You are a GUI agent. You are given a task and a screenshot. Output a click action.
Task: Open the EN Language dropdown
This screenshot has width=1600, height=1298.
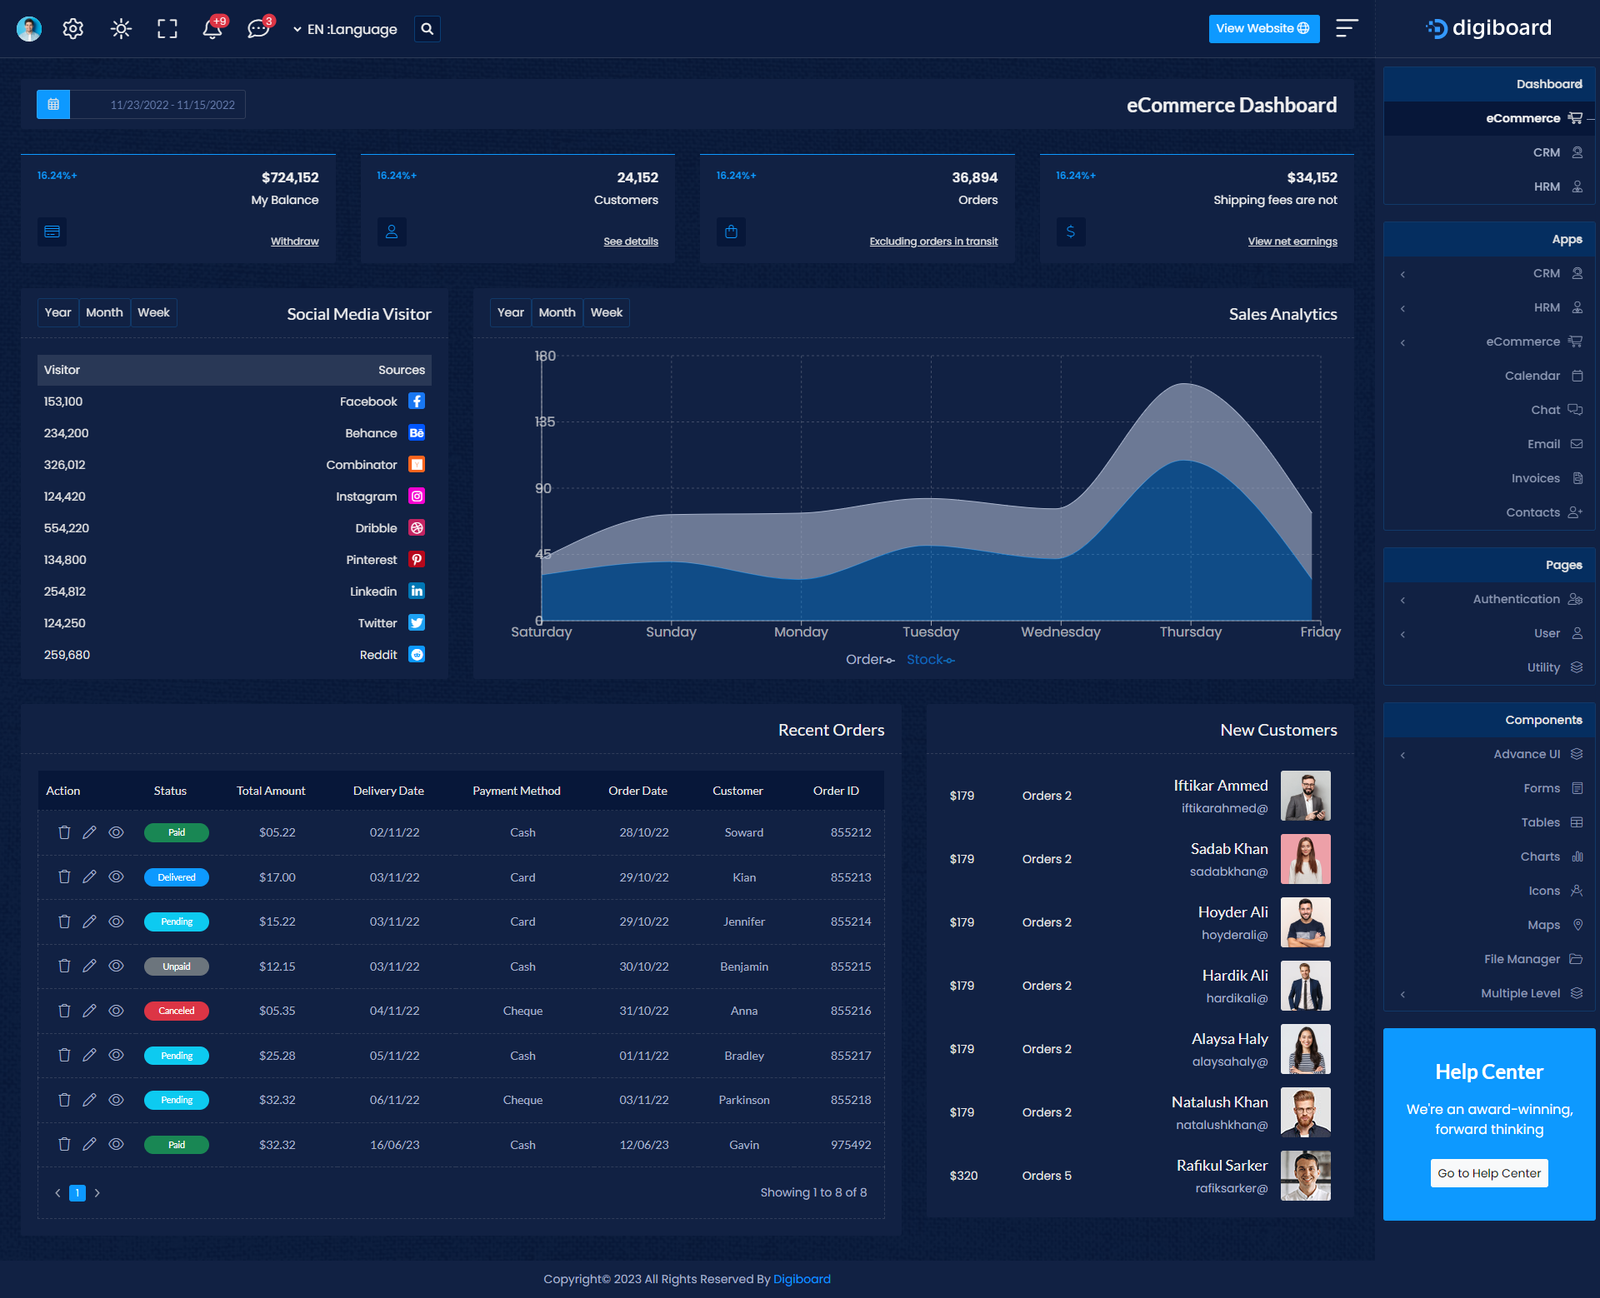tap(345, 29)
